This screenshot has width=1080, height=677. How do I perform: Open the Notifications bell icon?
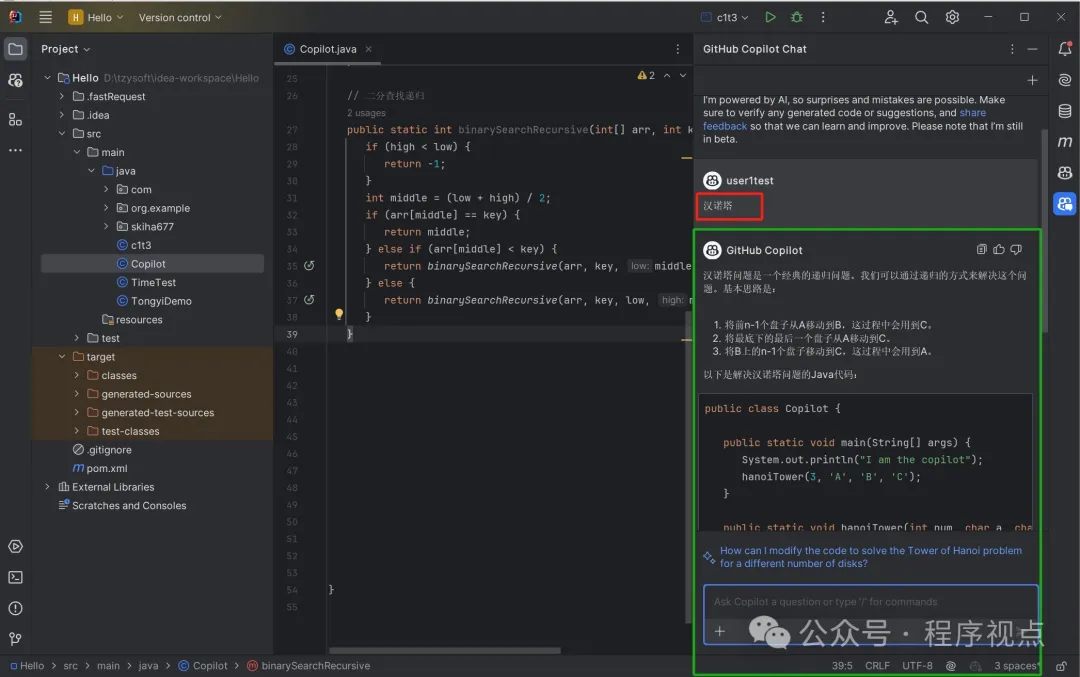(x=1065, y=49)
